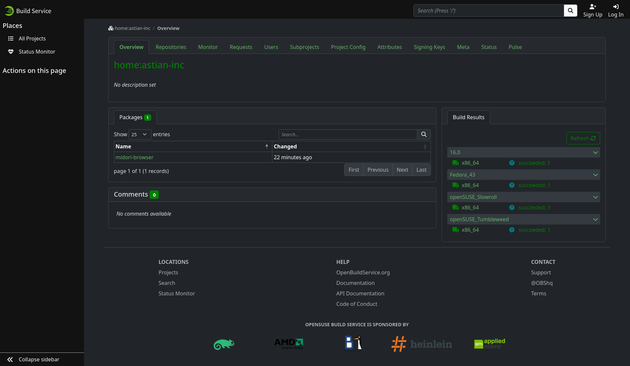The image size is (630, 366).
Task: Open the Users tab
Action: click(x=271, y=47)
